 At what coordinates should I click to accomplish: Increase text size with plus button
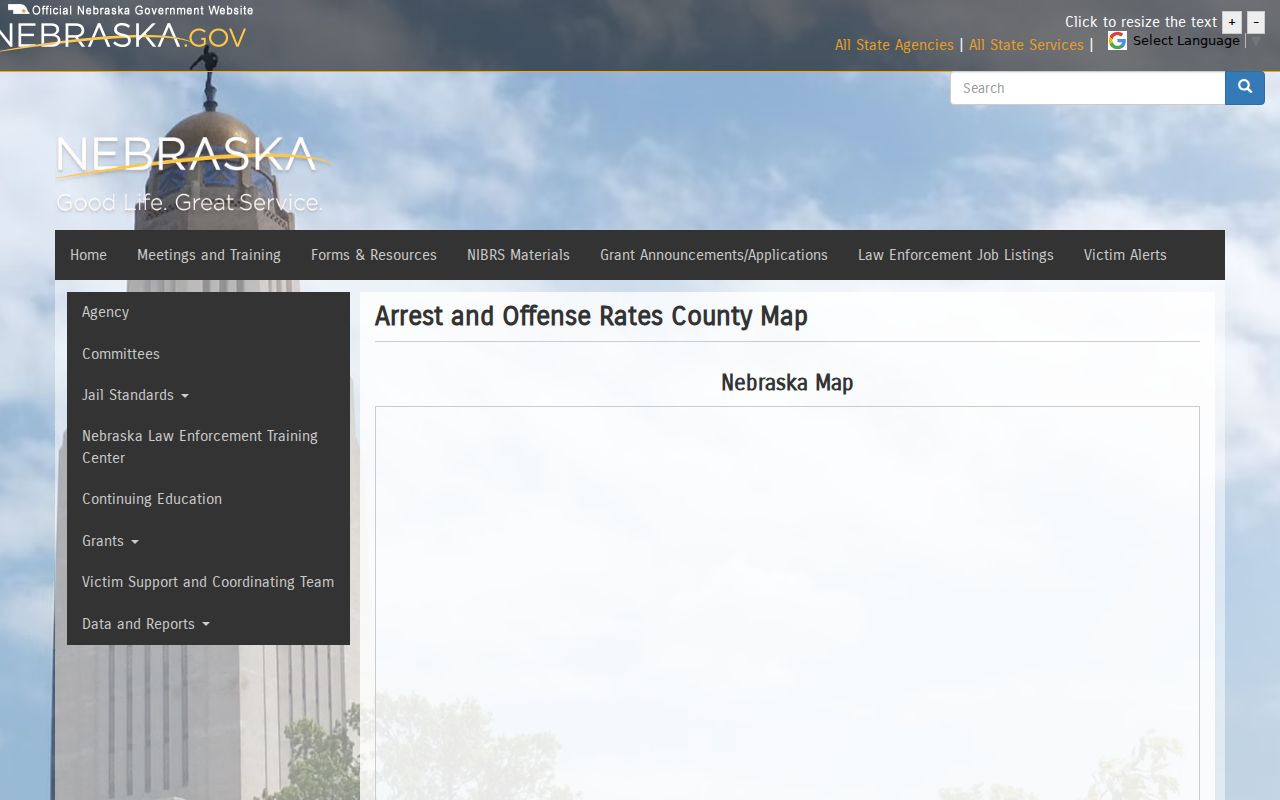click(x=1232, y=22)
